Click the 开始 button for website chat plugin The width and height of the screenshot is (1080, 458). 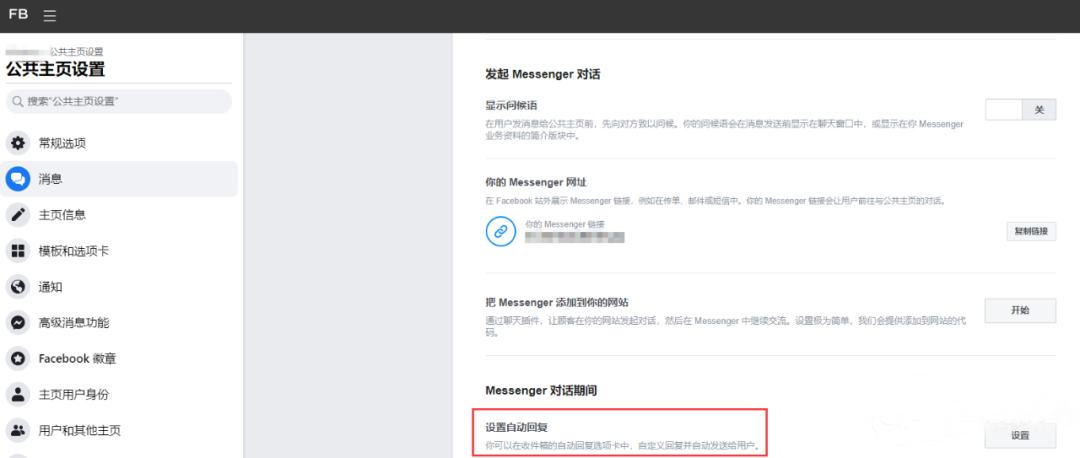pyautogui.click(x=1020, y=310)
